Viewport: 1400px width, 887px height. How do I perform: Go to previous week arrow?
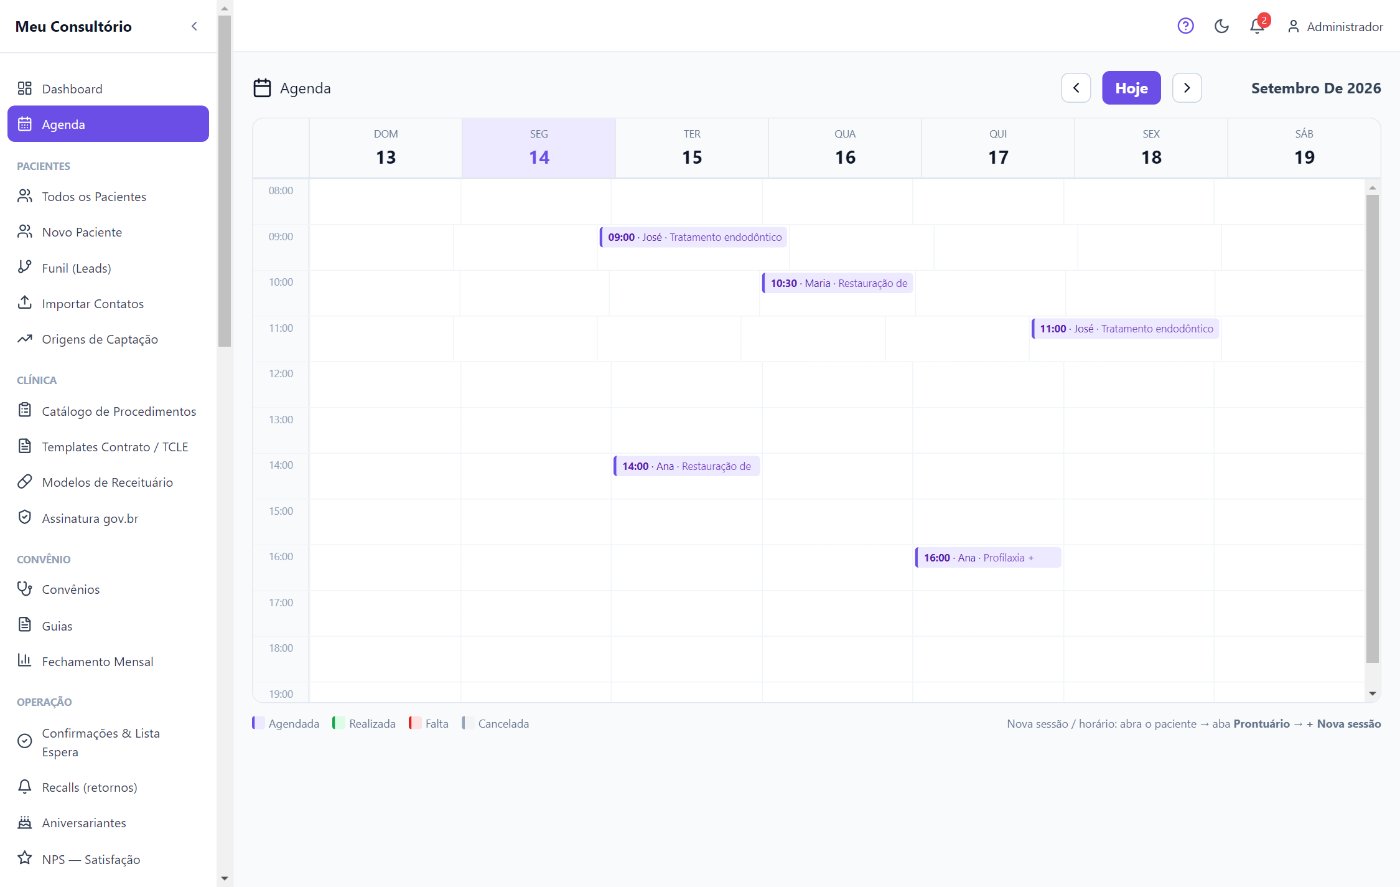point(1076,88)
